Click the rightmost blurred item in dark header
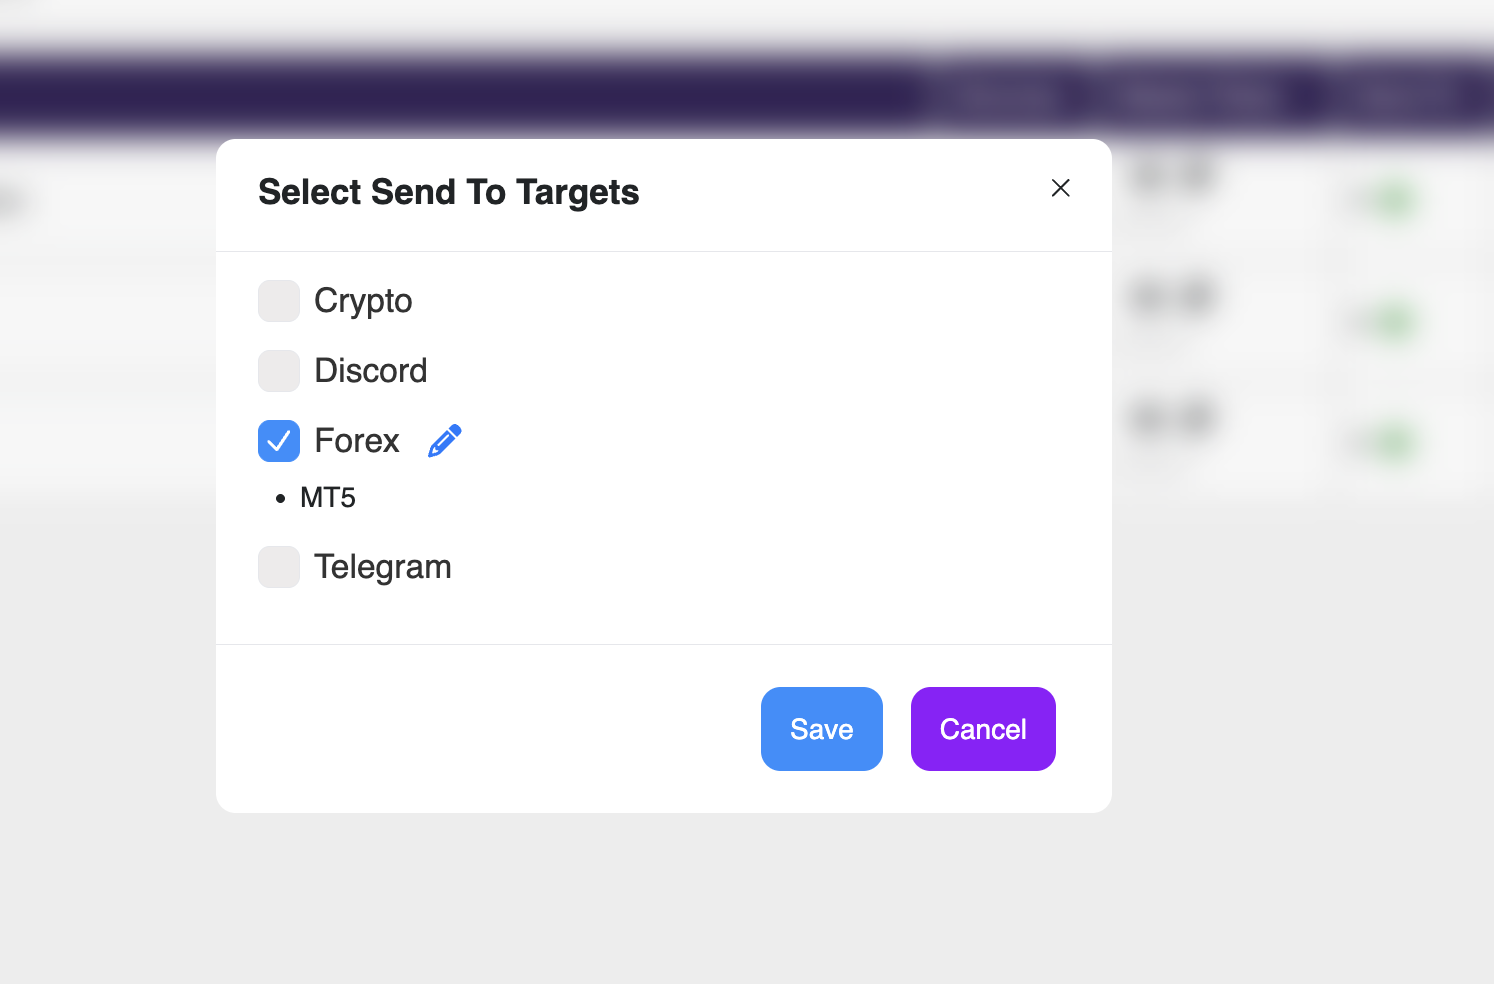The width and height of the screenshot is (1494, 984). point(1405,98)
